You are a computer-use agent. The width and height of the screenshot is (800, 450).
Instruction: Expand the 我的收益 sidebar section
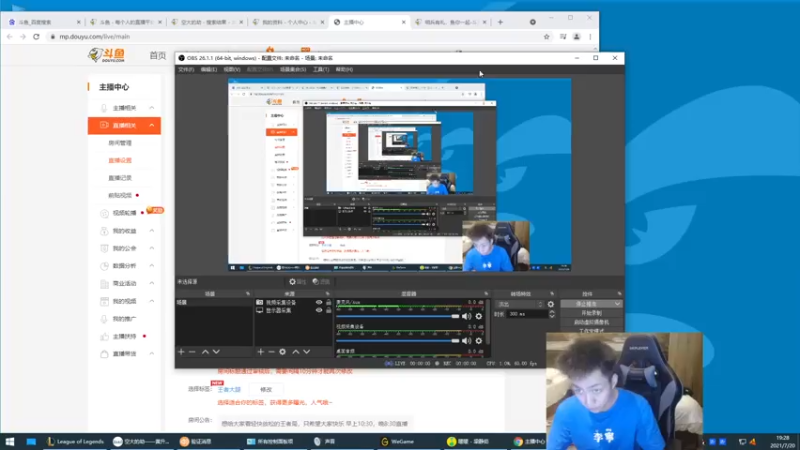152,231
